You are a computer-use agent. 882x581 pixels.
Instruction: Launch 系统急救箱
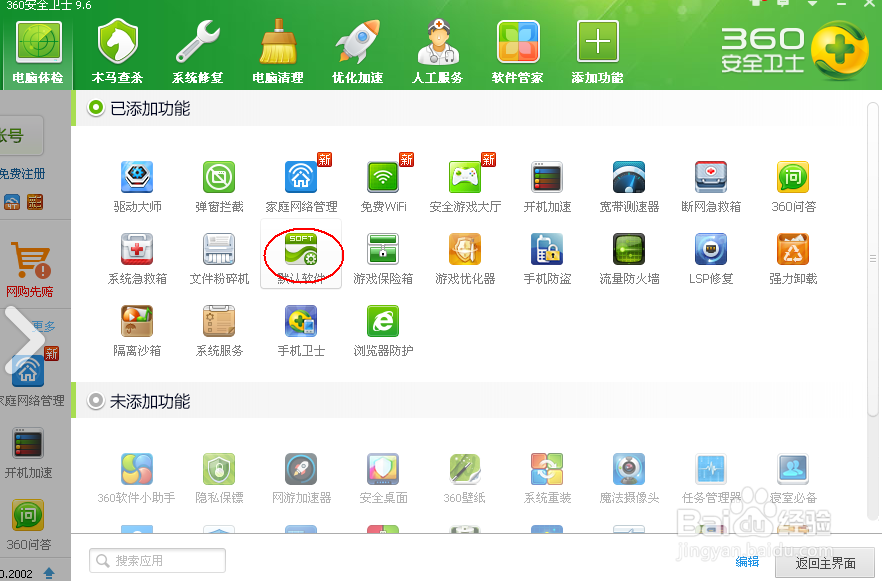(x=137, y=259)
